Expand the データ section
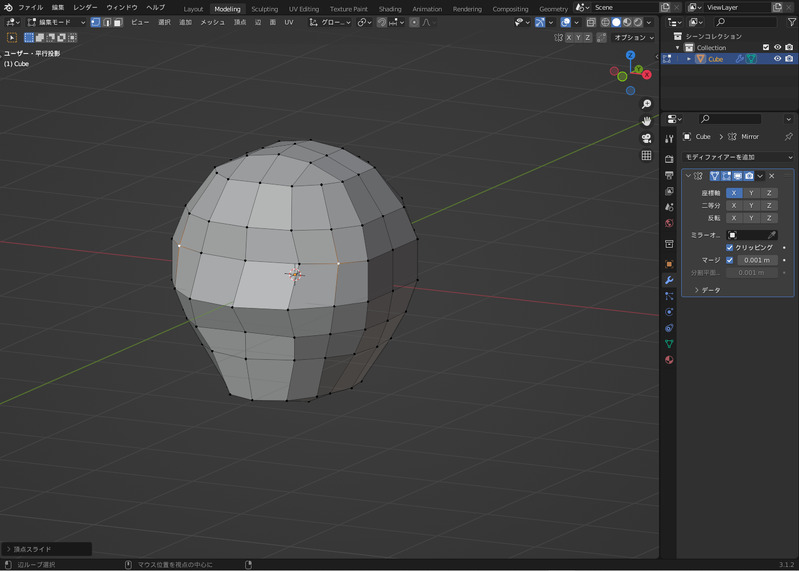Viewport: 799px width, 571px height. pyautogui.click(x=705, y=290)
